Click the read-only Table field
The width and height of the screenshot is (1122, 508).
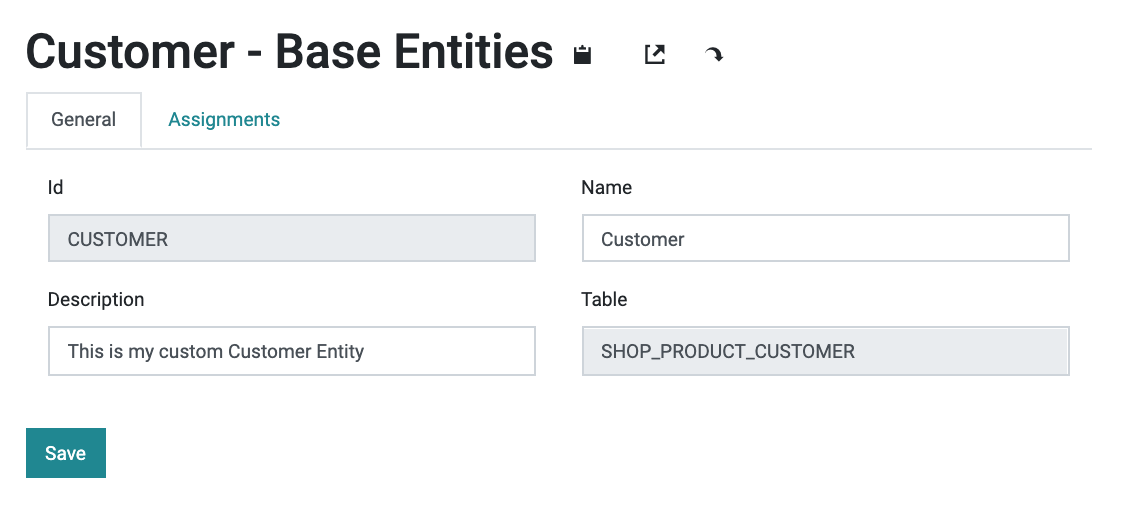click(x=826, y=351)
